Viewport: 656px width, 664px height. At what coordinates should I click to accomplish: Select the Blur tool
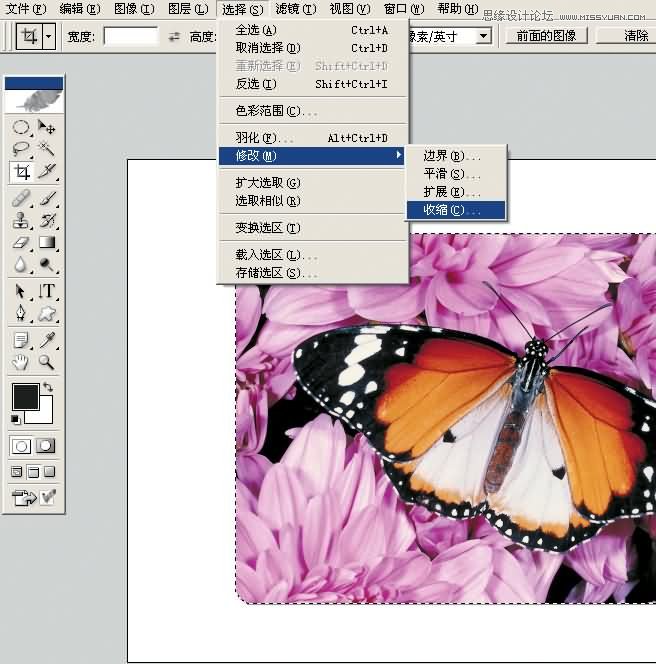pos(21,265)
